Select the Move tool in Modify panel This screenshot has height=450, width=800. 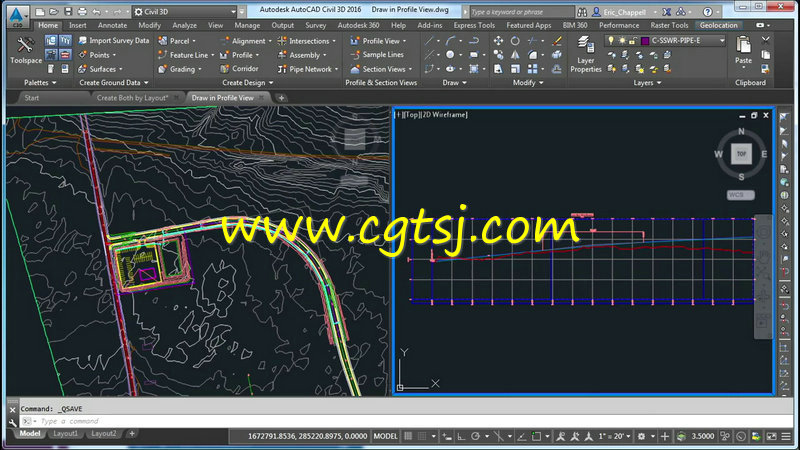498,40
